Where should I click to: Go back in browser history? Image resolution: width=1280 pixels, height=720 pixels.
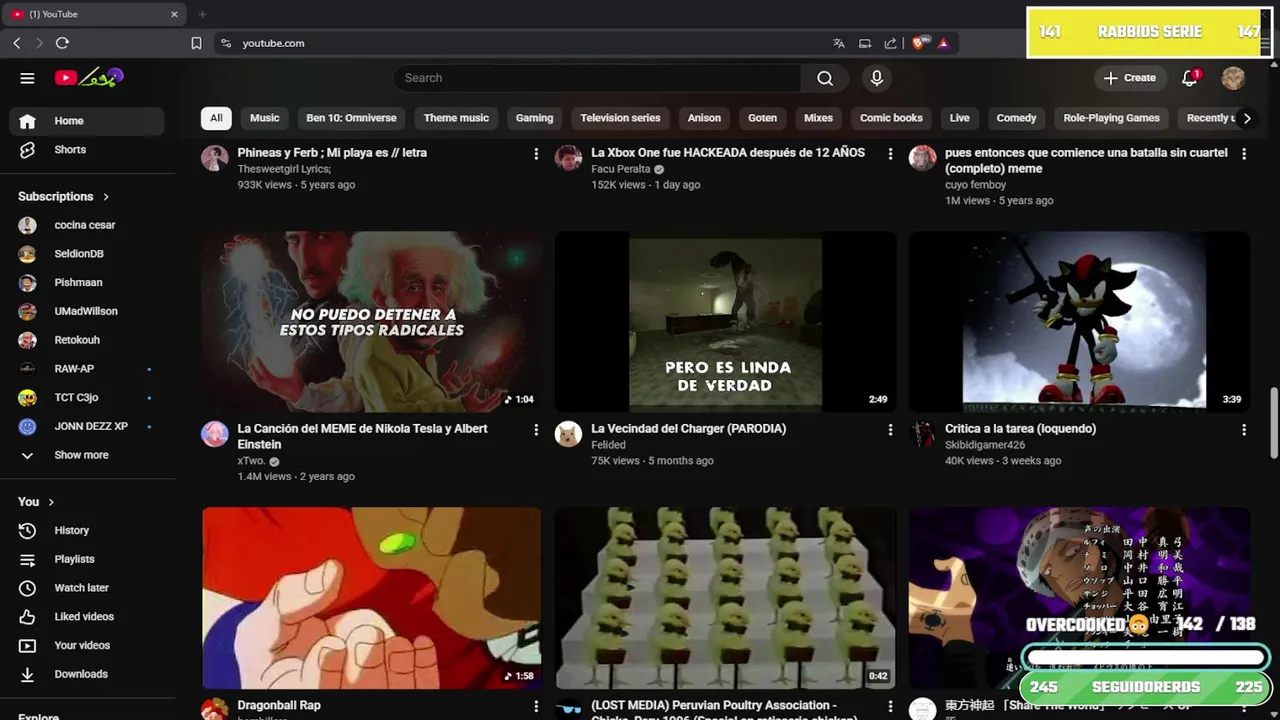point(17,43)
